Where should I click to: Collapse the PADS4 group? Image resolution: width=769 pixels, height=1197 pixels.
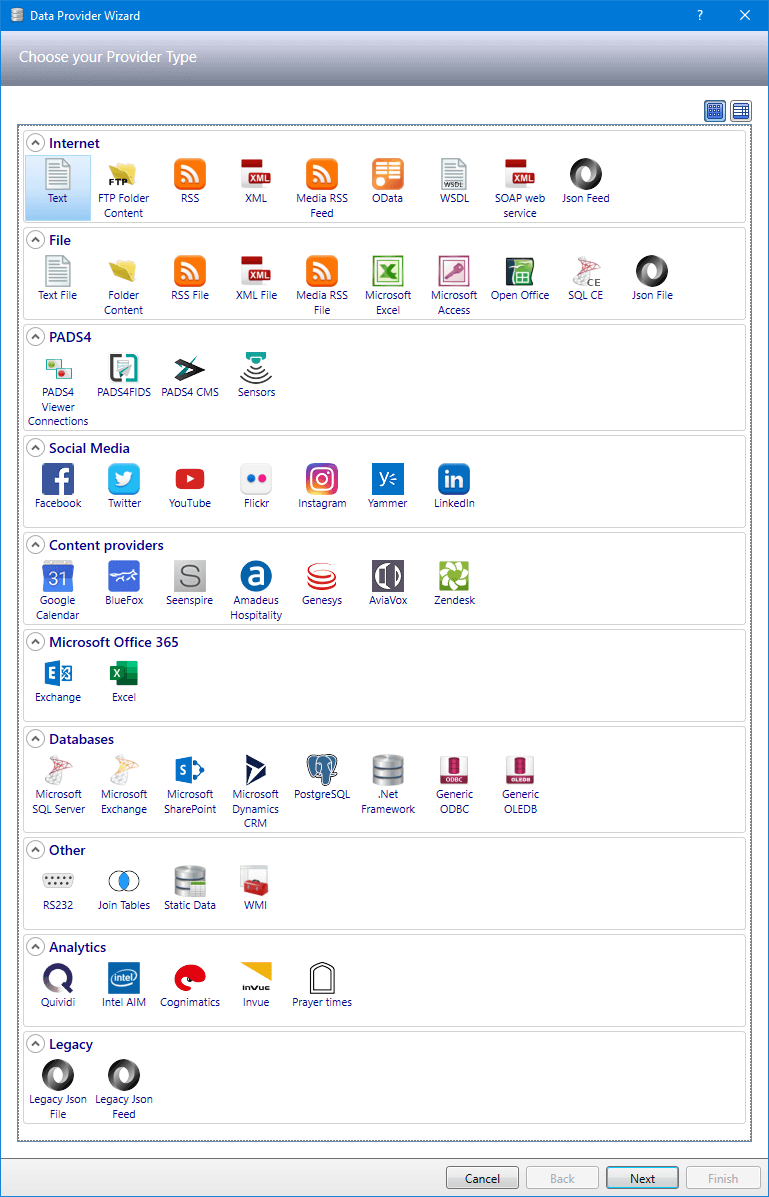(35, 337)
